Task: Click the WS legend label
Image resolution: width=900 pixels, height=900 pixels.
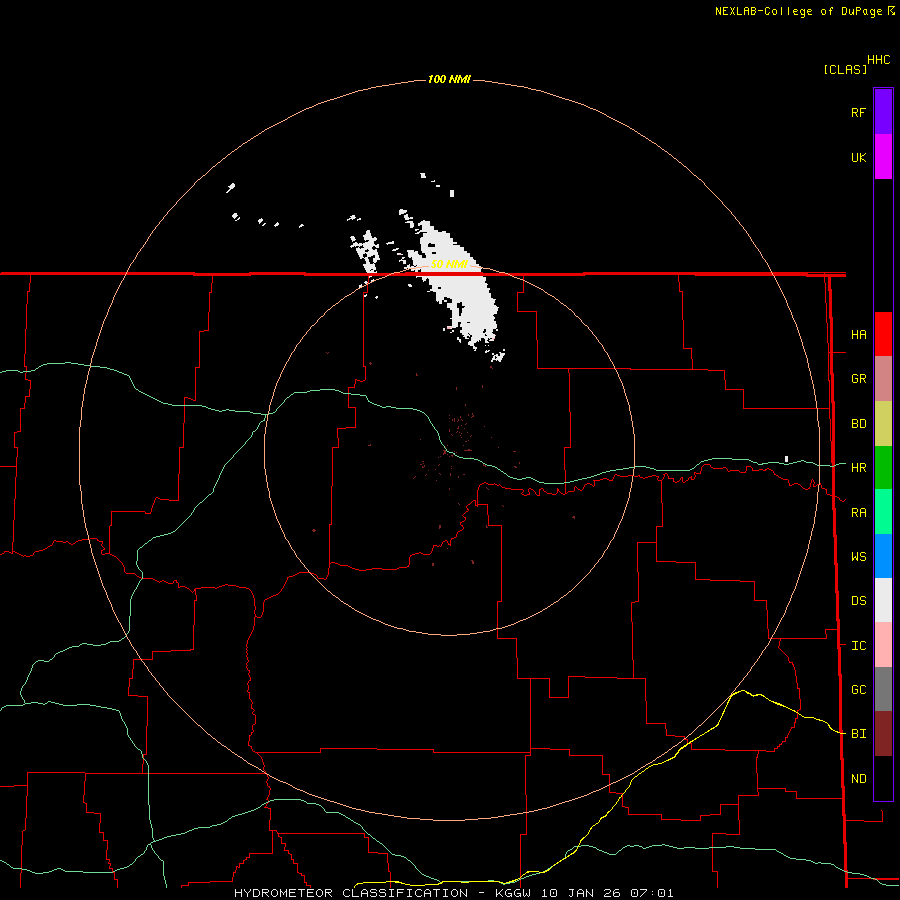Action: 858,557
